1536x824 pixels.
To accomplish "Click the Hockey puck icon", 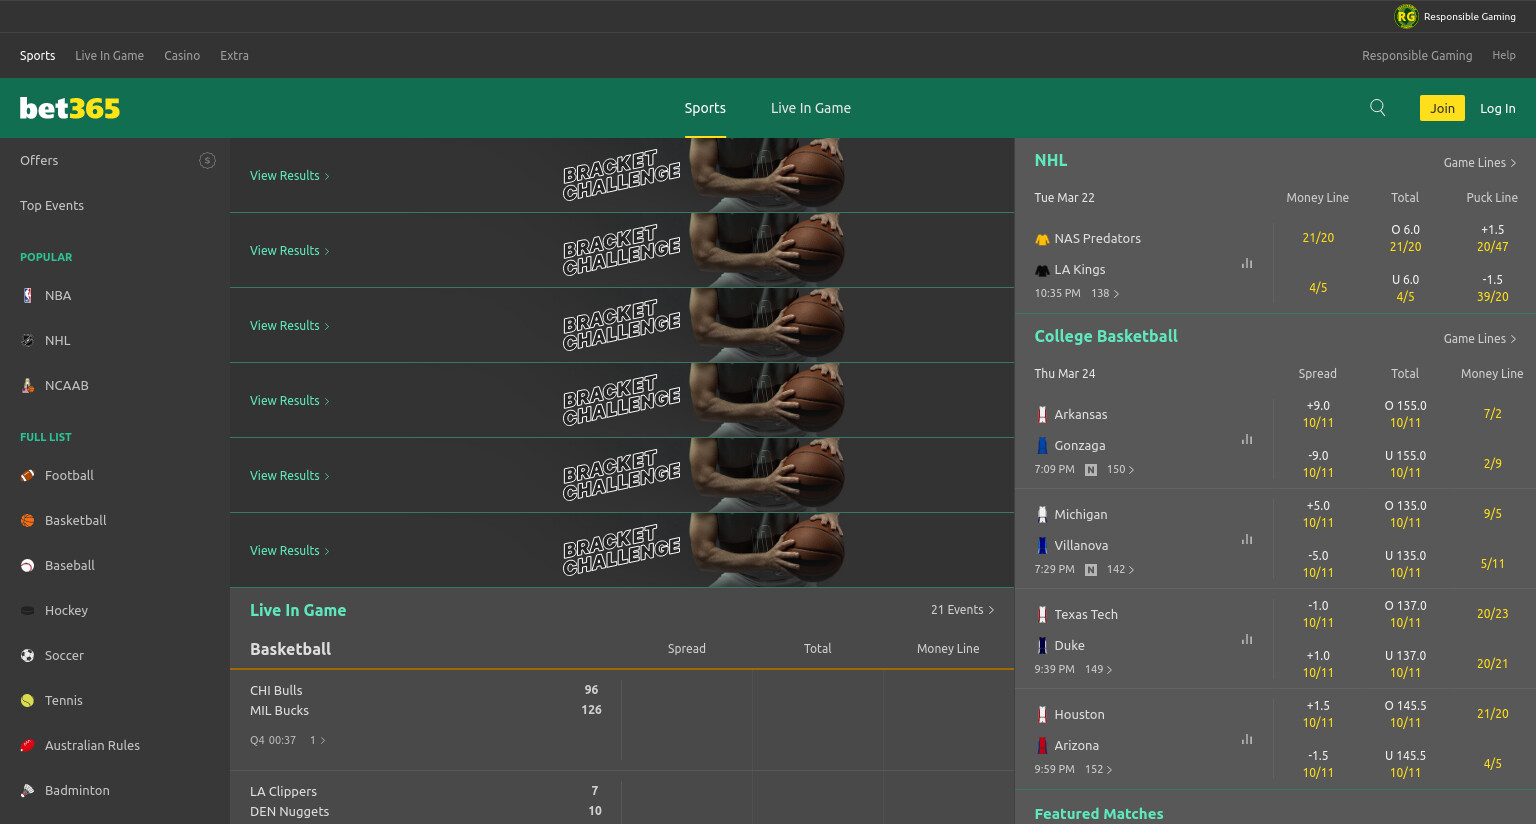I will pyautogui.click(x=28, y=610).
